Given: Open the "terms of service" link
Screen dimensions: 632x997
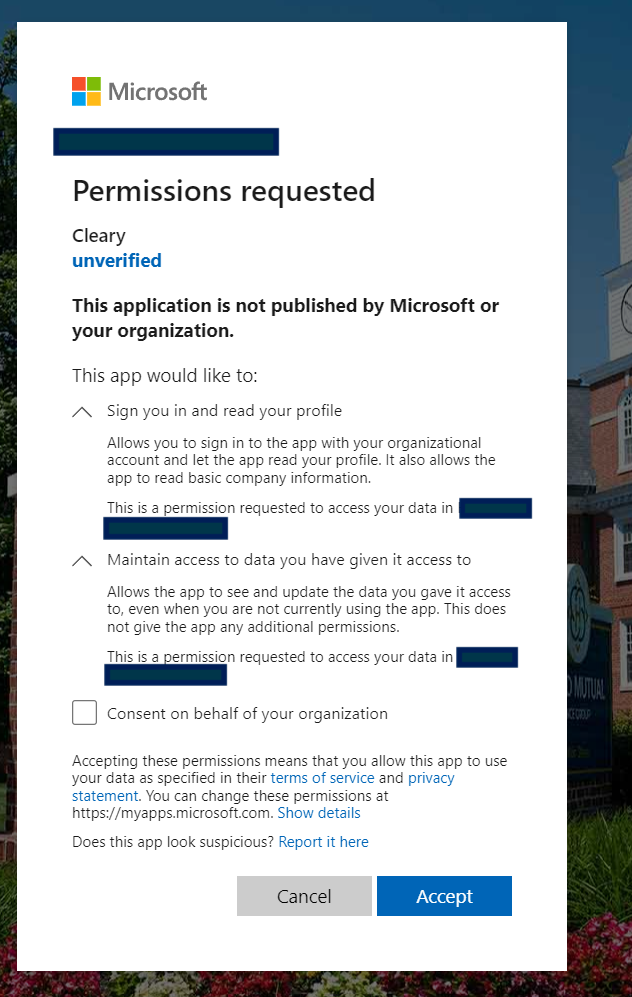Looking at the screenshot, I should [x=322, y=777].
